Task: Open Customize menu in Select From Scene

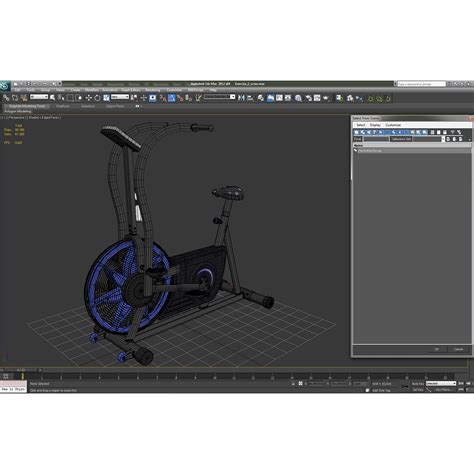Action: point(393,125)
